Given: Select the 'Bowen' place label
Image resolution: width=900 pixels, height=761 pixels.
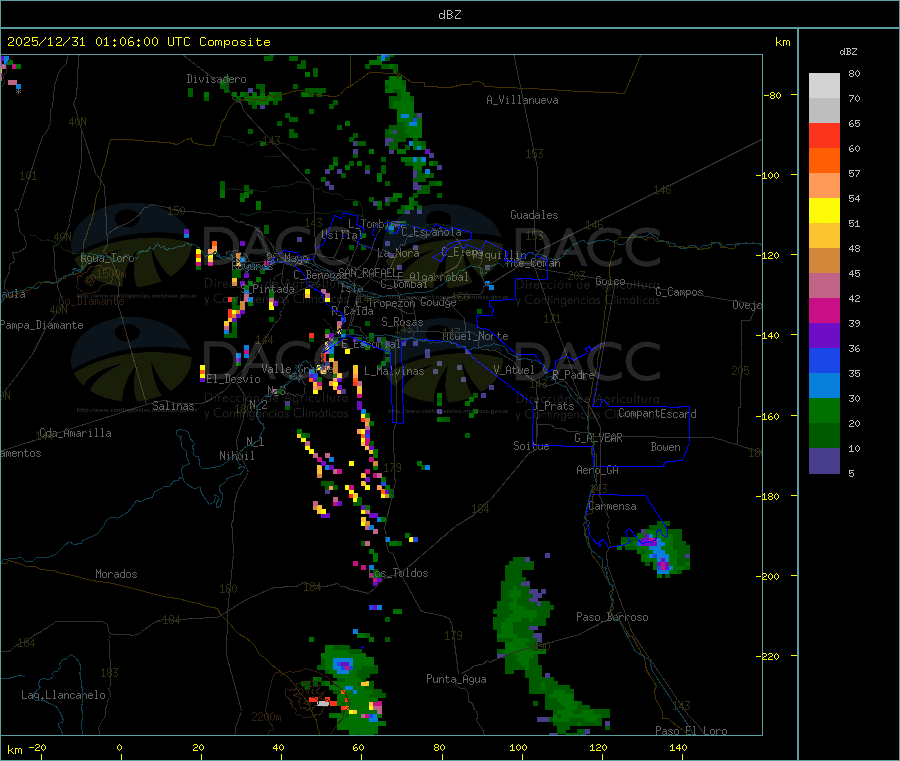Looking at the screenshot, I should pos(666,448).
